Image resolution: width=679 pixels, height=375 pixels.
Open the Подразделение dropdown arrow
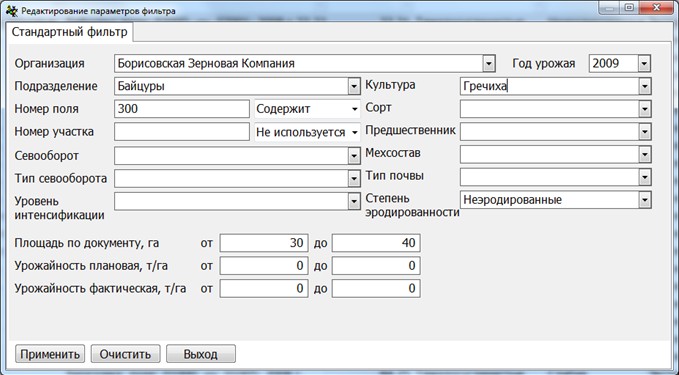pos(354,86)
